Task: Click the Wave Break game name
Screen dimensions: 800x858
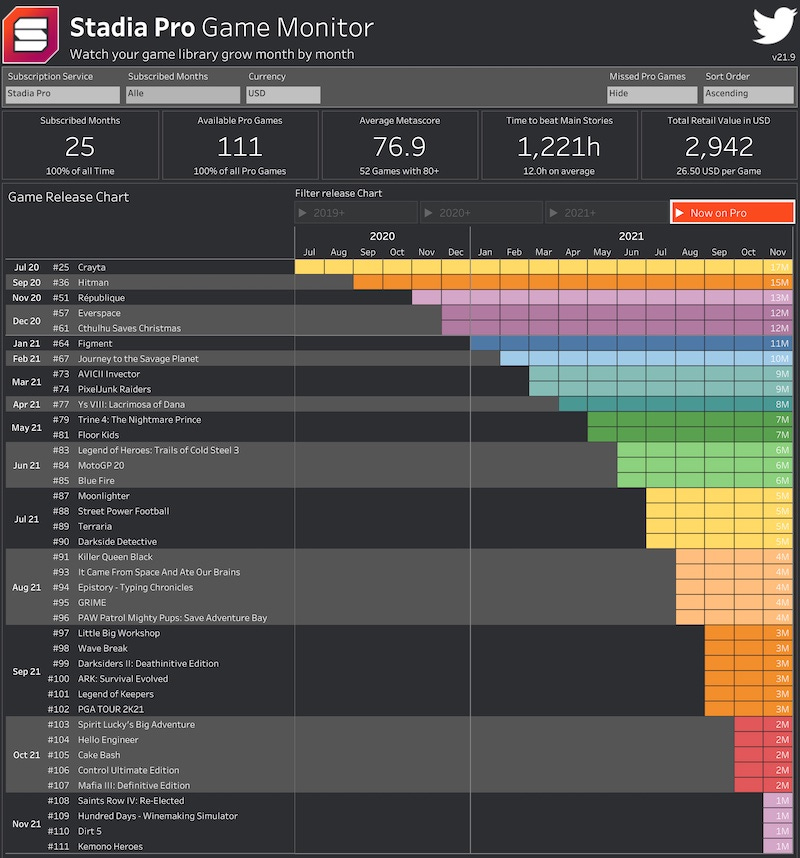Action: tap(102, 648)
